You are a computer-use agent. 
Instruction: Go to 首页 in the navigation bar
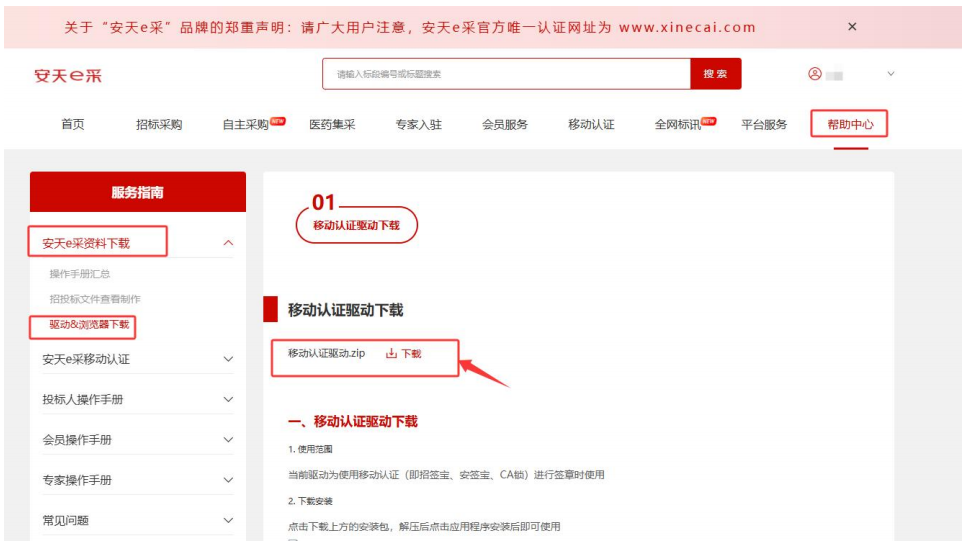pyautogui.click(x=73, y=124)
